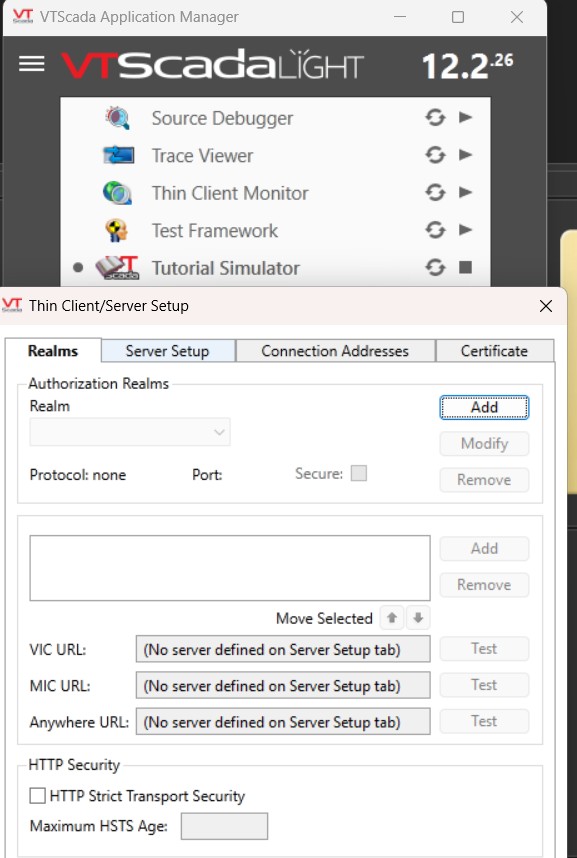
Task: Enable HTTP Strict Transport Security checkbox
Action: point(37,796)
